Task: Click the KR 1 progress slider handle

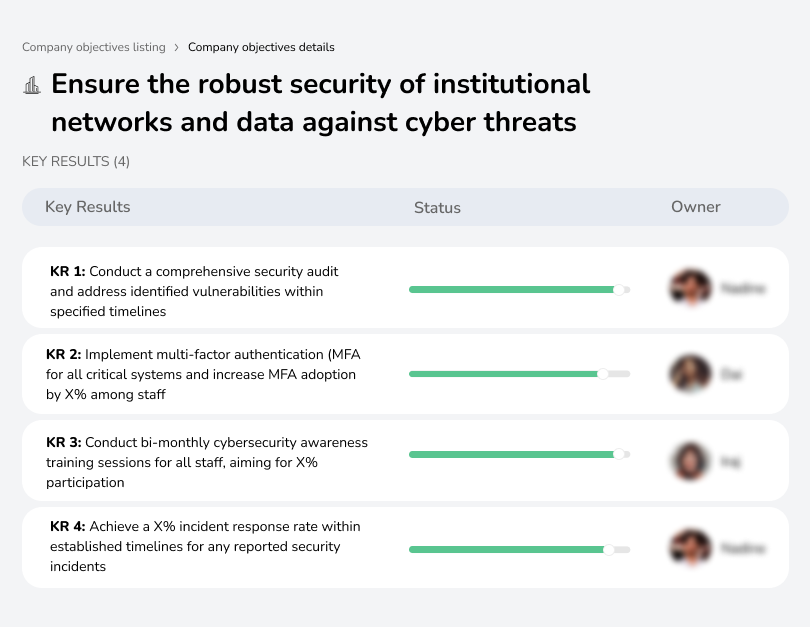Action: (x=619, y=289)
